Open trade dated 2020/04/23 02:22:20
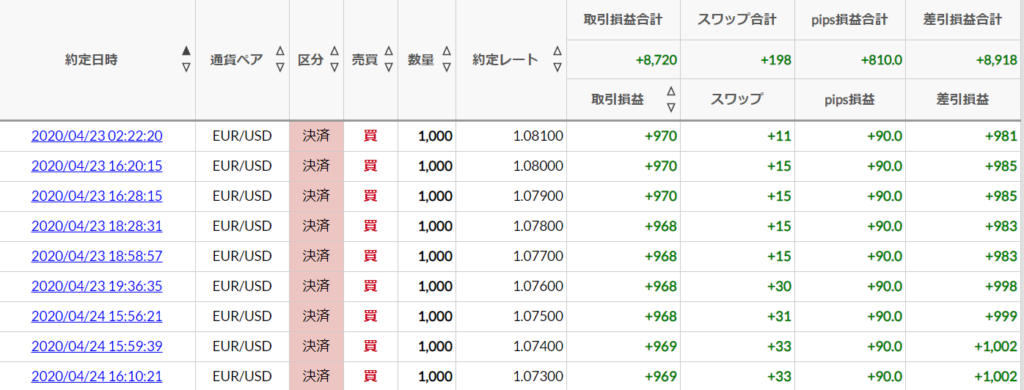The height and width of the screenshot is (390, 1024). (x=97, y=136)
